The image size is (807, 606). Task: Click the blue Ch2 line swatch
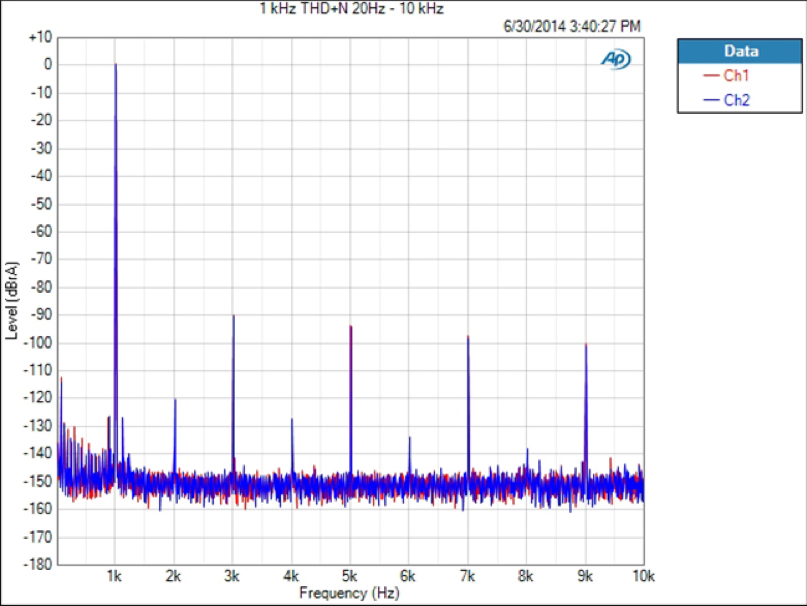coord(711,100)
